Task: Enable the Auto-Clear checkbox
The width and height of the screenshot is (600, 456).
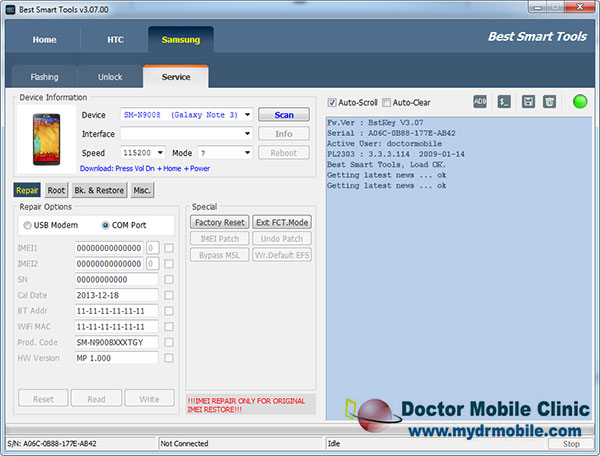Action: 386,103
